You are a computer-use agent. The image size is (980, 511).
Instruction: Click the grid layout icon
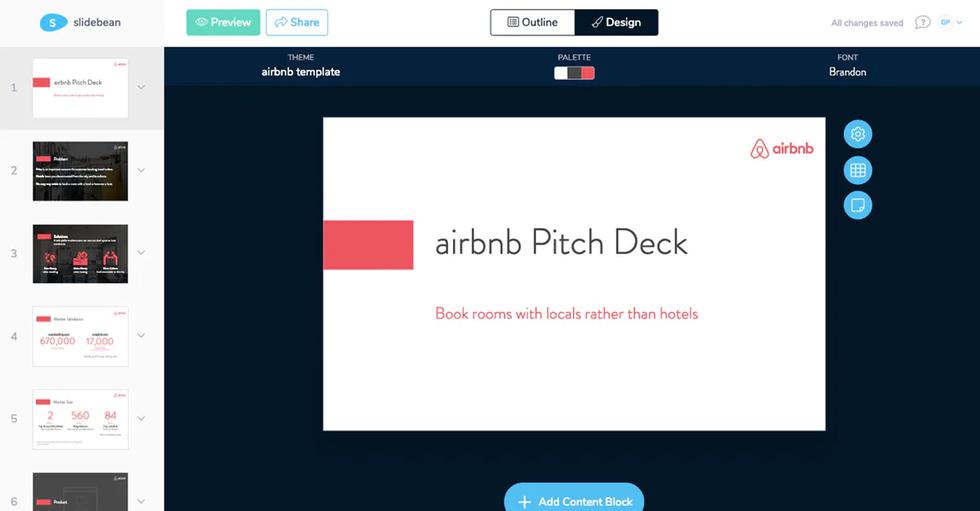tap(857, 170)
